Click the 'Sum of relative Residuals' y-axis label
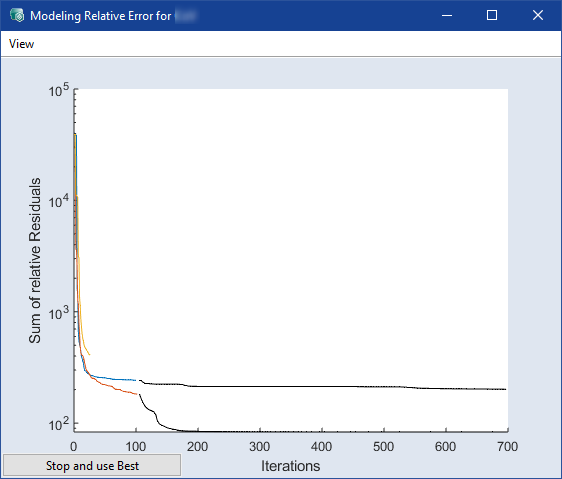 pyautogui.click(x=35, y=261)
